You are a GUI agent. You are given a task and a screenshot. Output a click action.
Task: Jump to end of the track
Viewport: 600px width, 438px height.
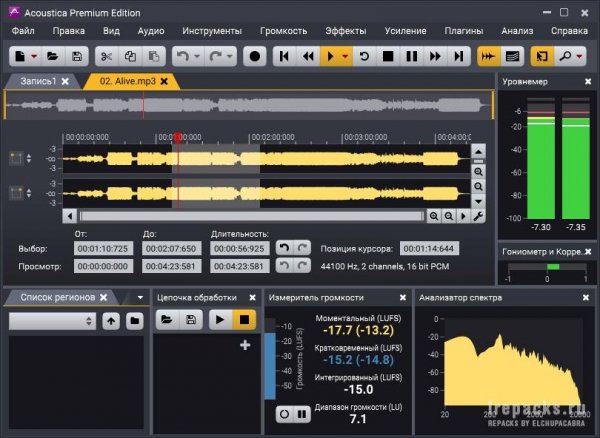tap(458, 57)
